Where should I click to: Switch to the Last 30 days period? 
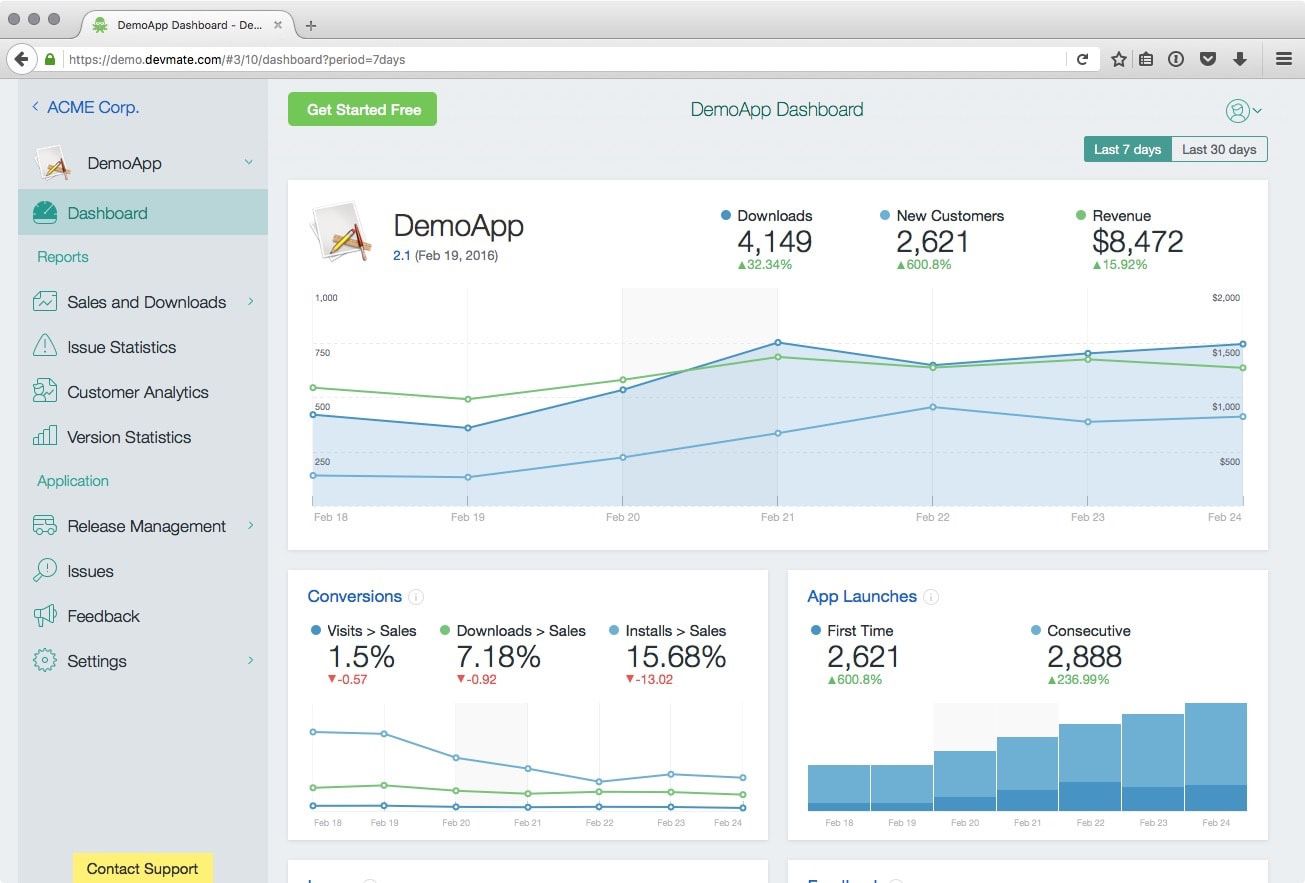[1219, 149]
